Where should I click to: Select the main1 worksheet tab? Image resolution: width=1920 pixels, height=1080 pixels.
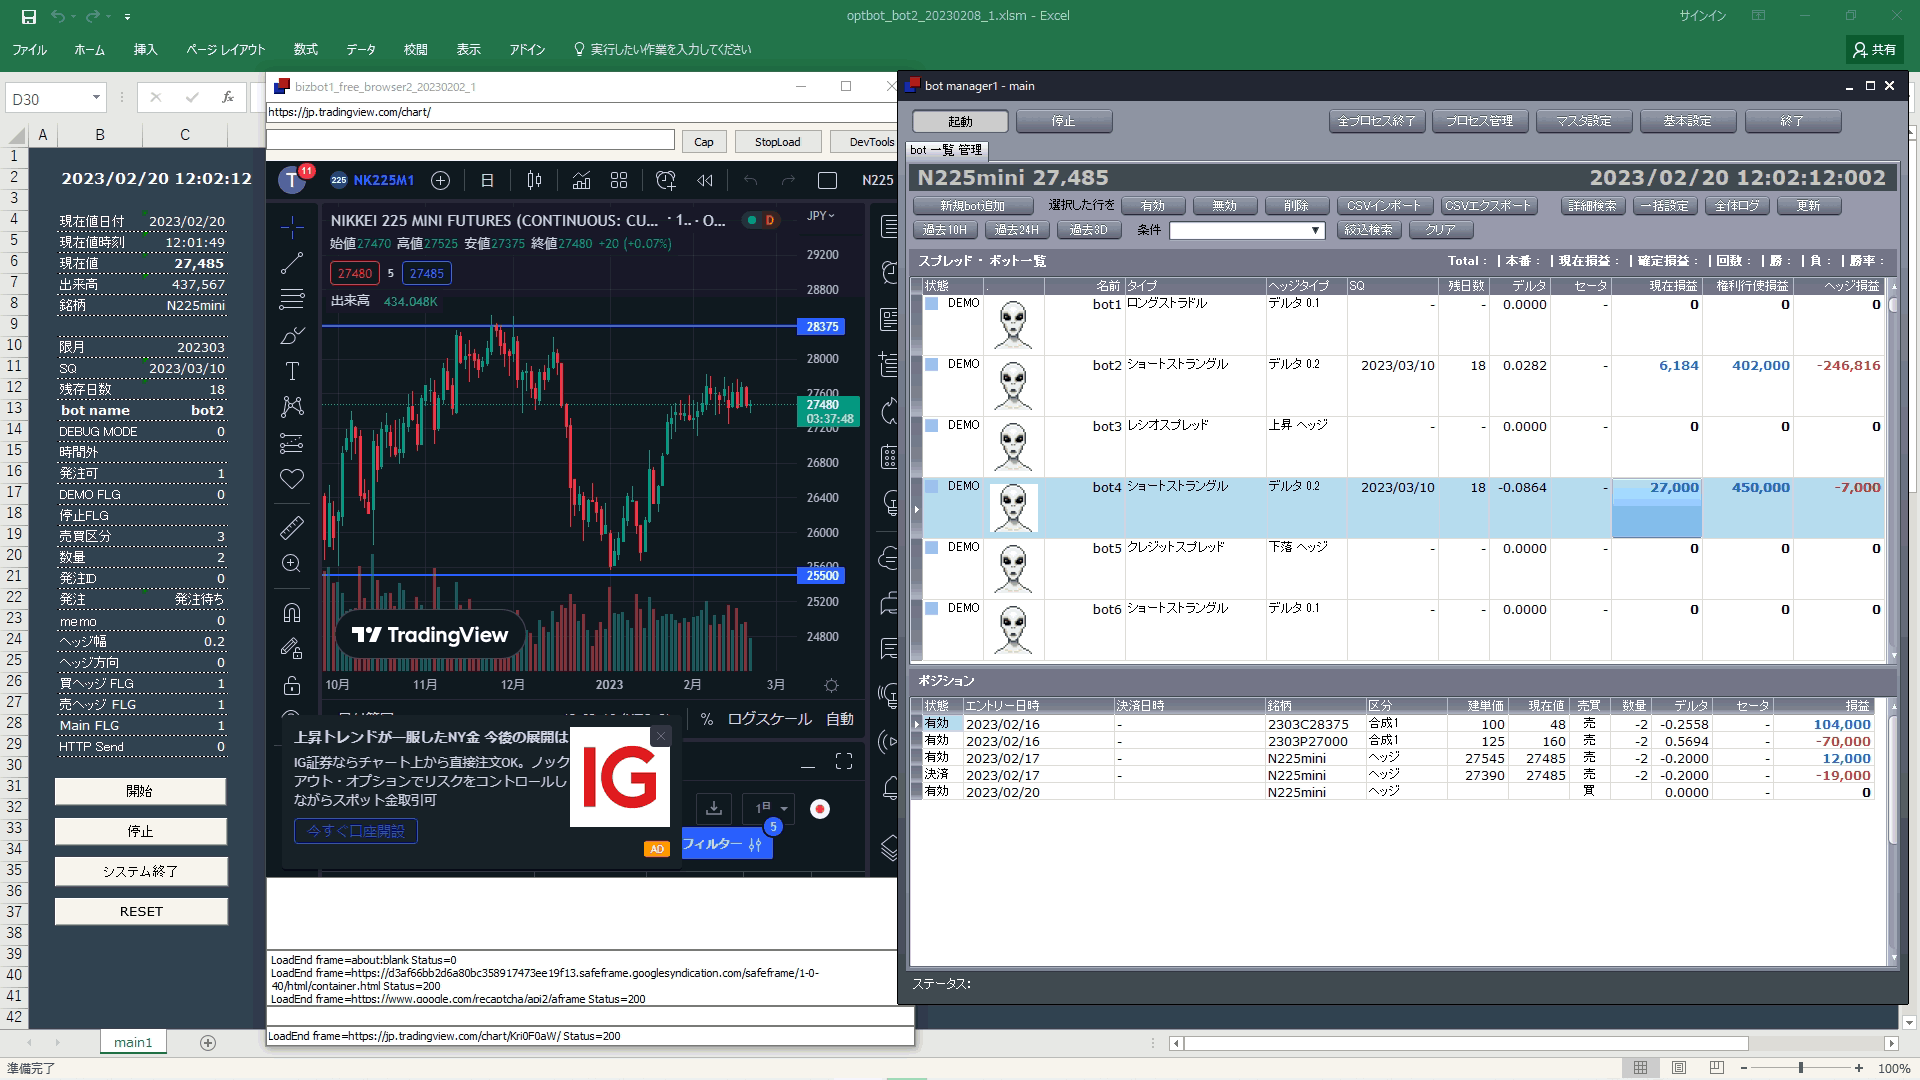133,1042
